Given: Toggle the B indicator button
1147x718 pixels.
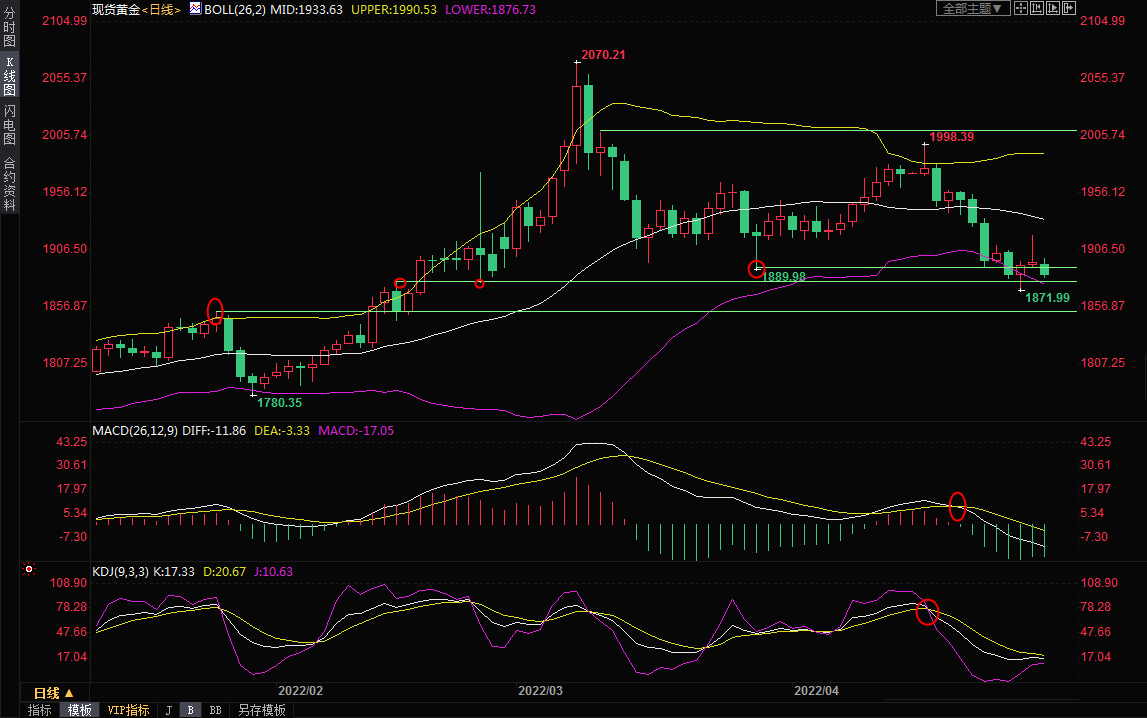Looking at the screenshot, I should [189, 710].
